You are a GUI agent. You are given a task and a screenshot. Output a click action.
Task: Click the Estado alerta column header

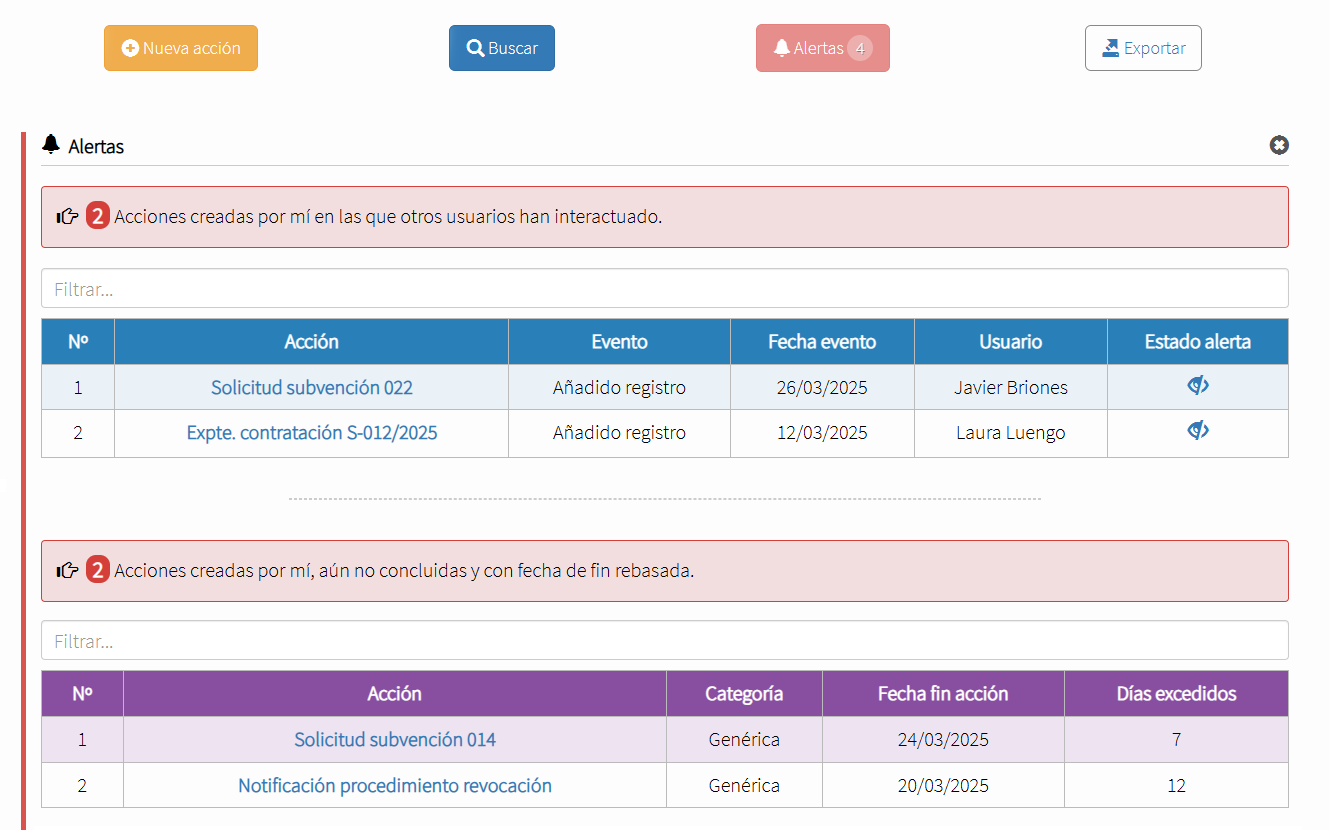(x=1197, y=342)
